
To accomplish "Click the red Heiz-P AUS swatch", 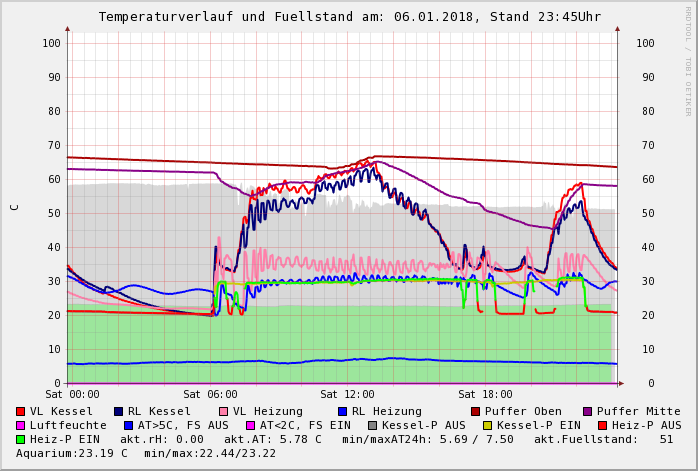I will point(603,426).
